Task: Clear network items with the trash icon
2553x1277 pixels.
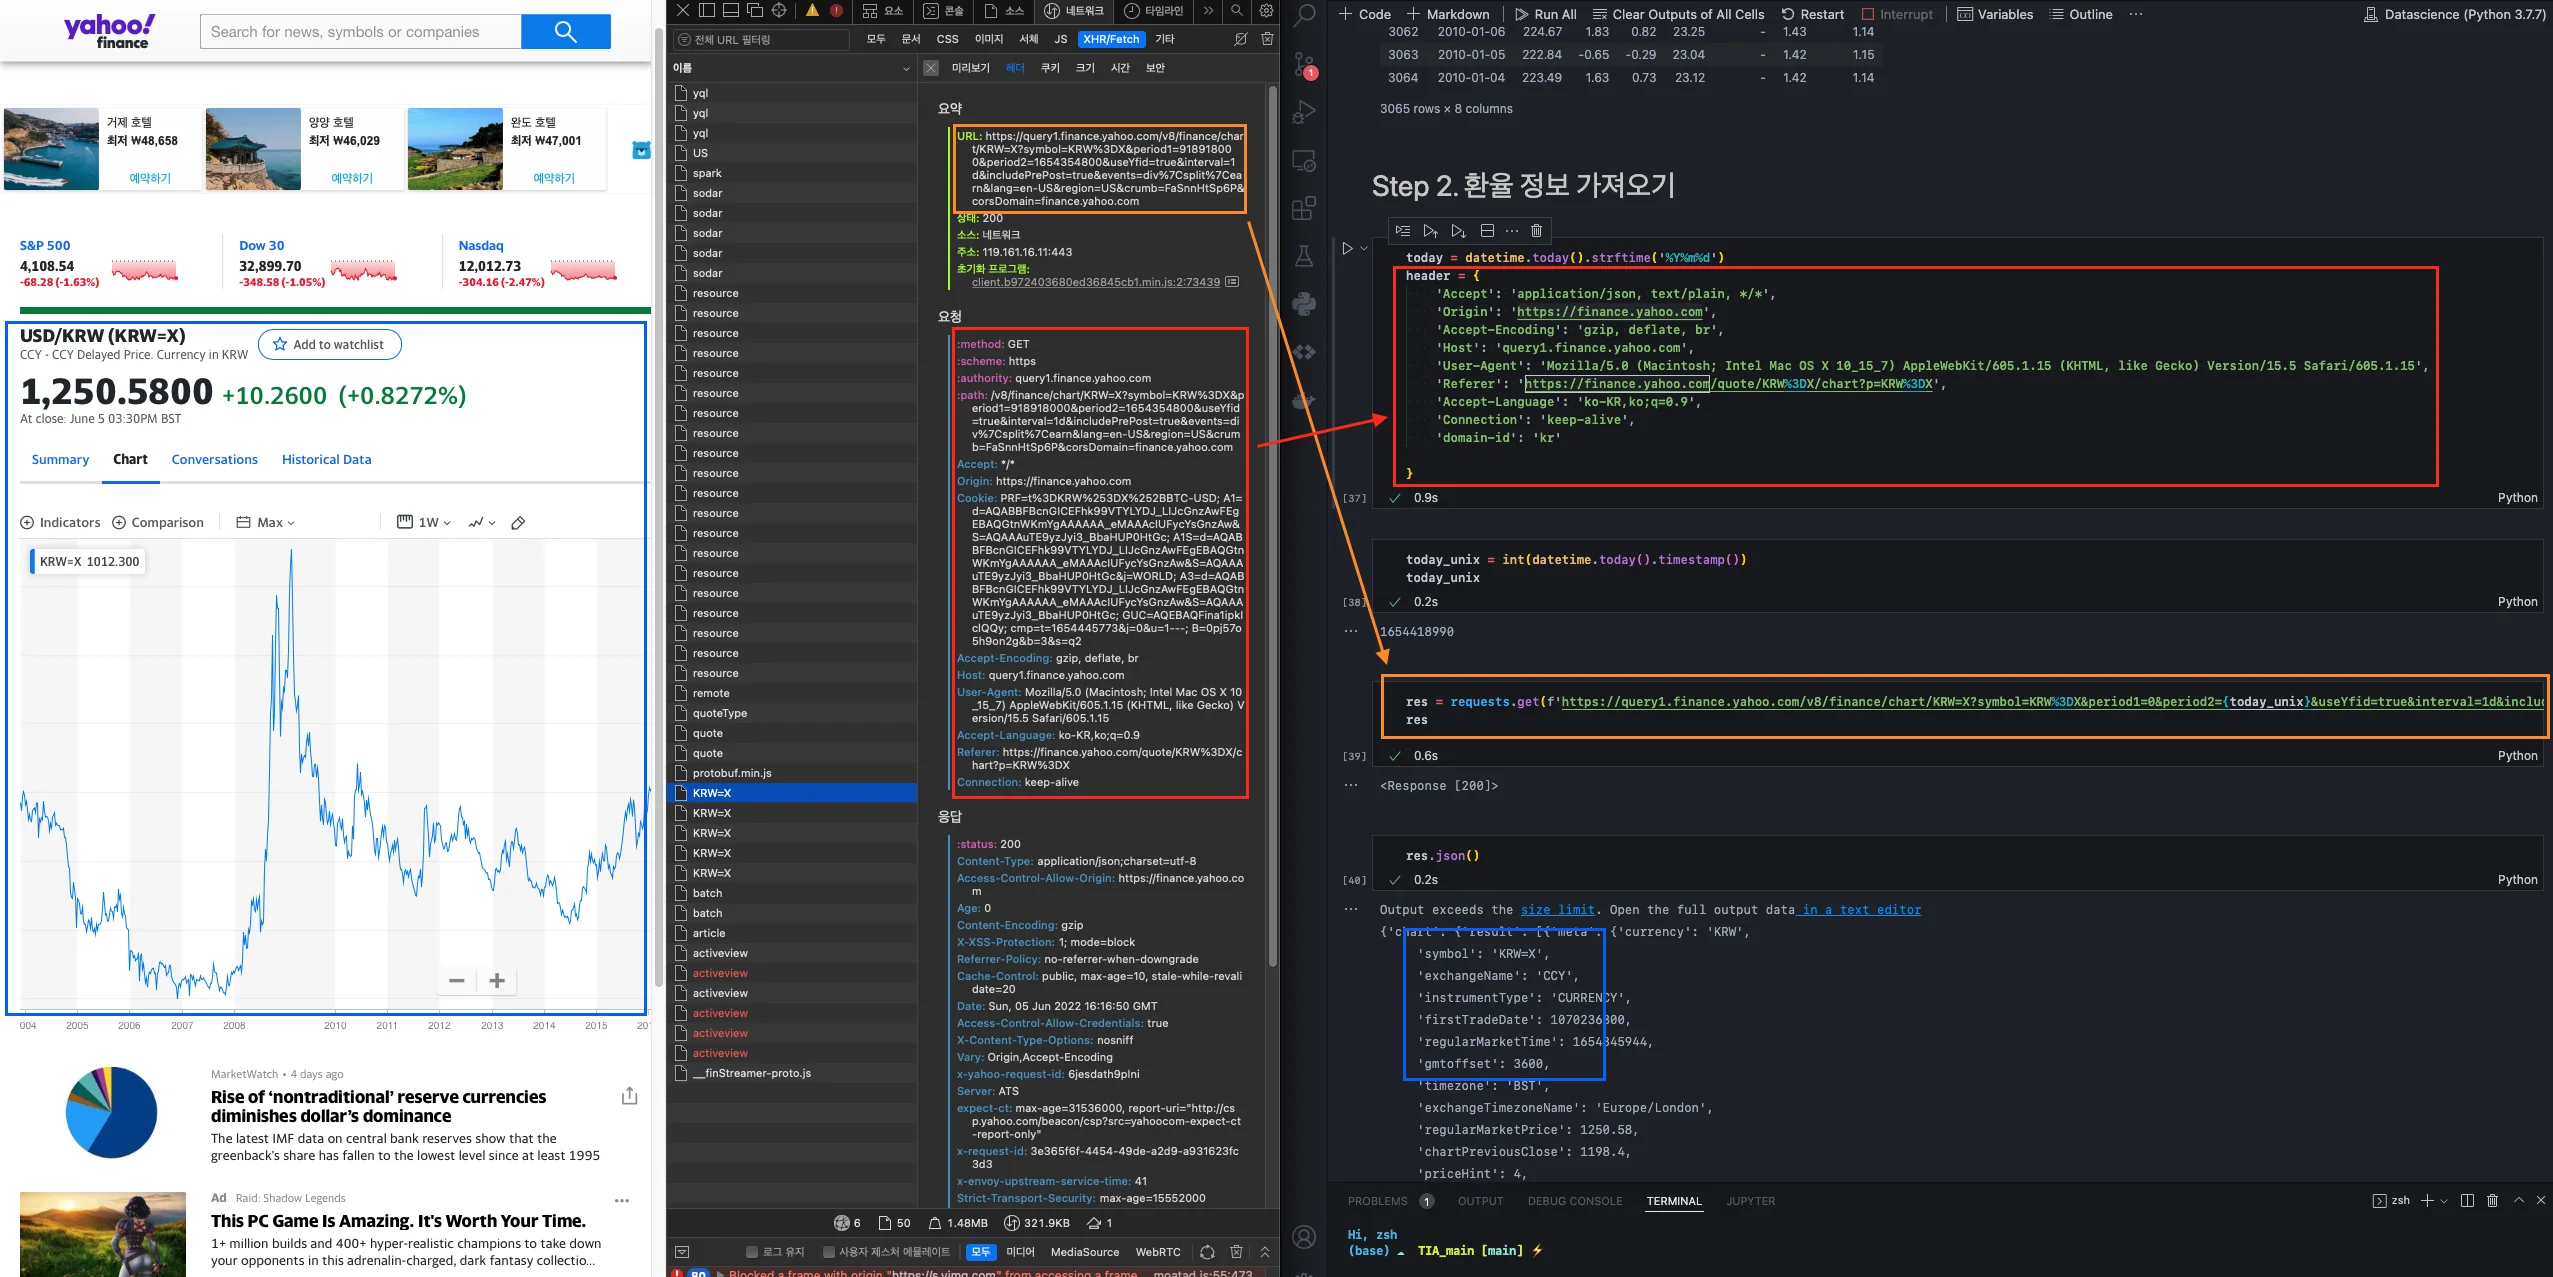Action: point(1267,39)
